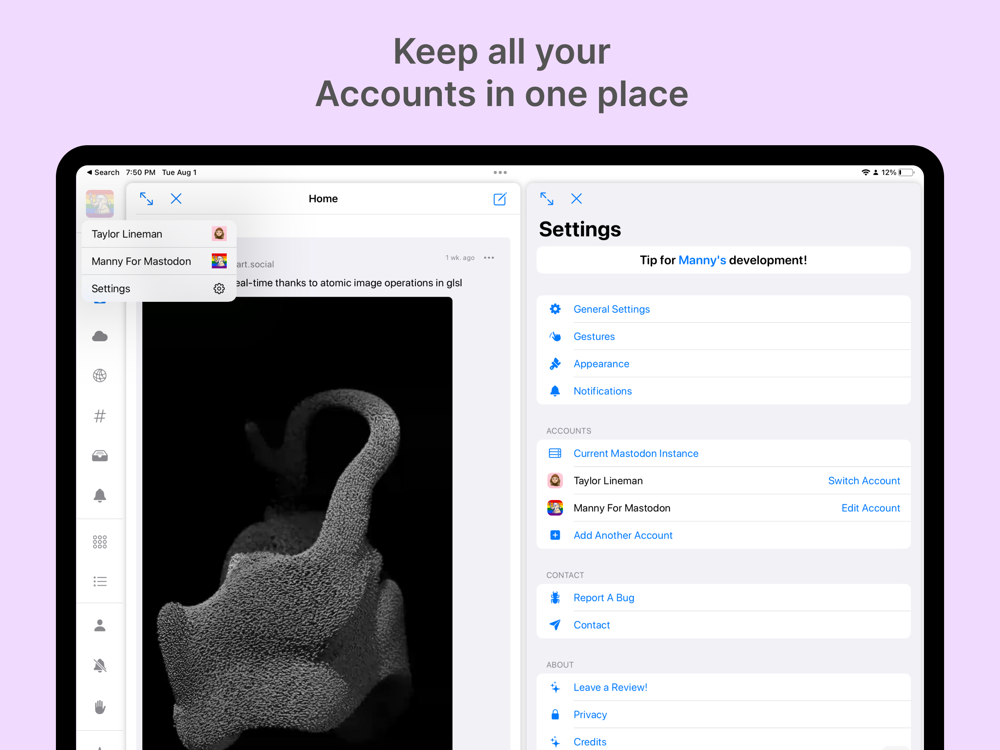This screenshot has height=750, width=1000.
Task: Tap the Appearance paintbrush icon
Action: pyautogui.click(x=555, y=364)
